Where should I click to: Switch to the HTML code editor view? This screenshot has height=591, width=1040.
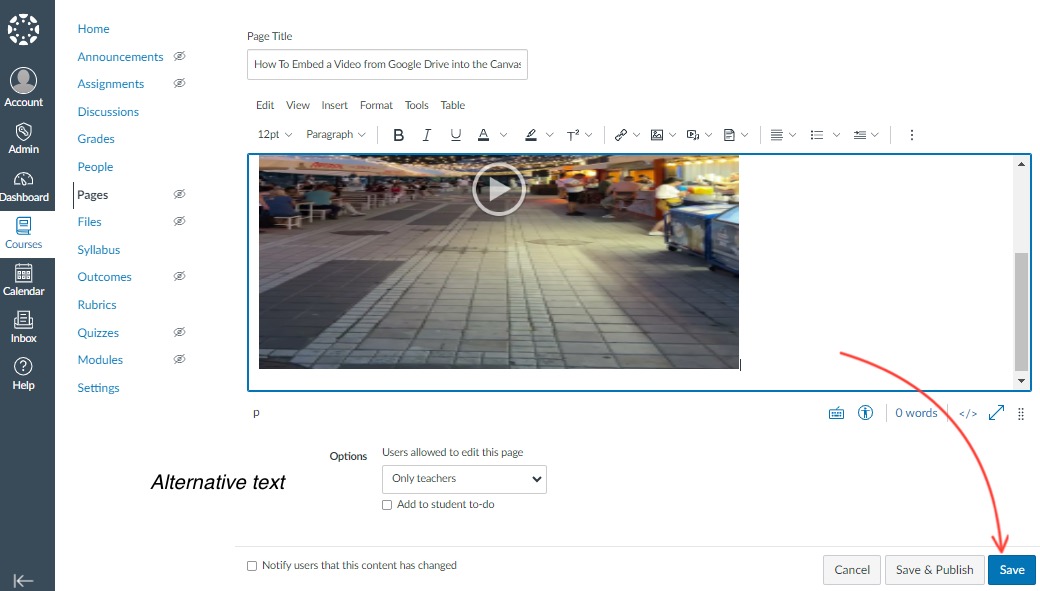[967, 413]
